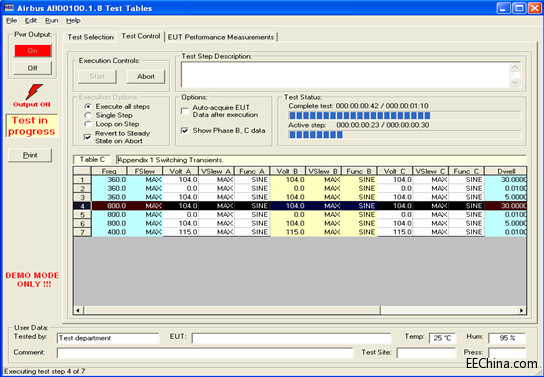The width and height of the screenshot is (544, 377).
Task: Select row header 2 in table
Action: pos(82,188)
